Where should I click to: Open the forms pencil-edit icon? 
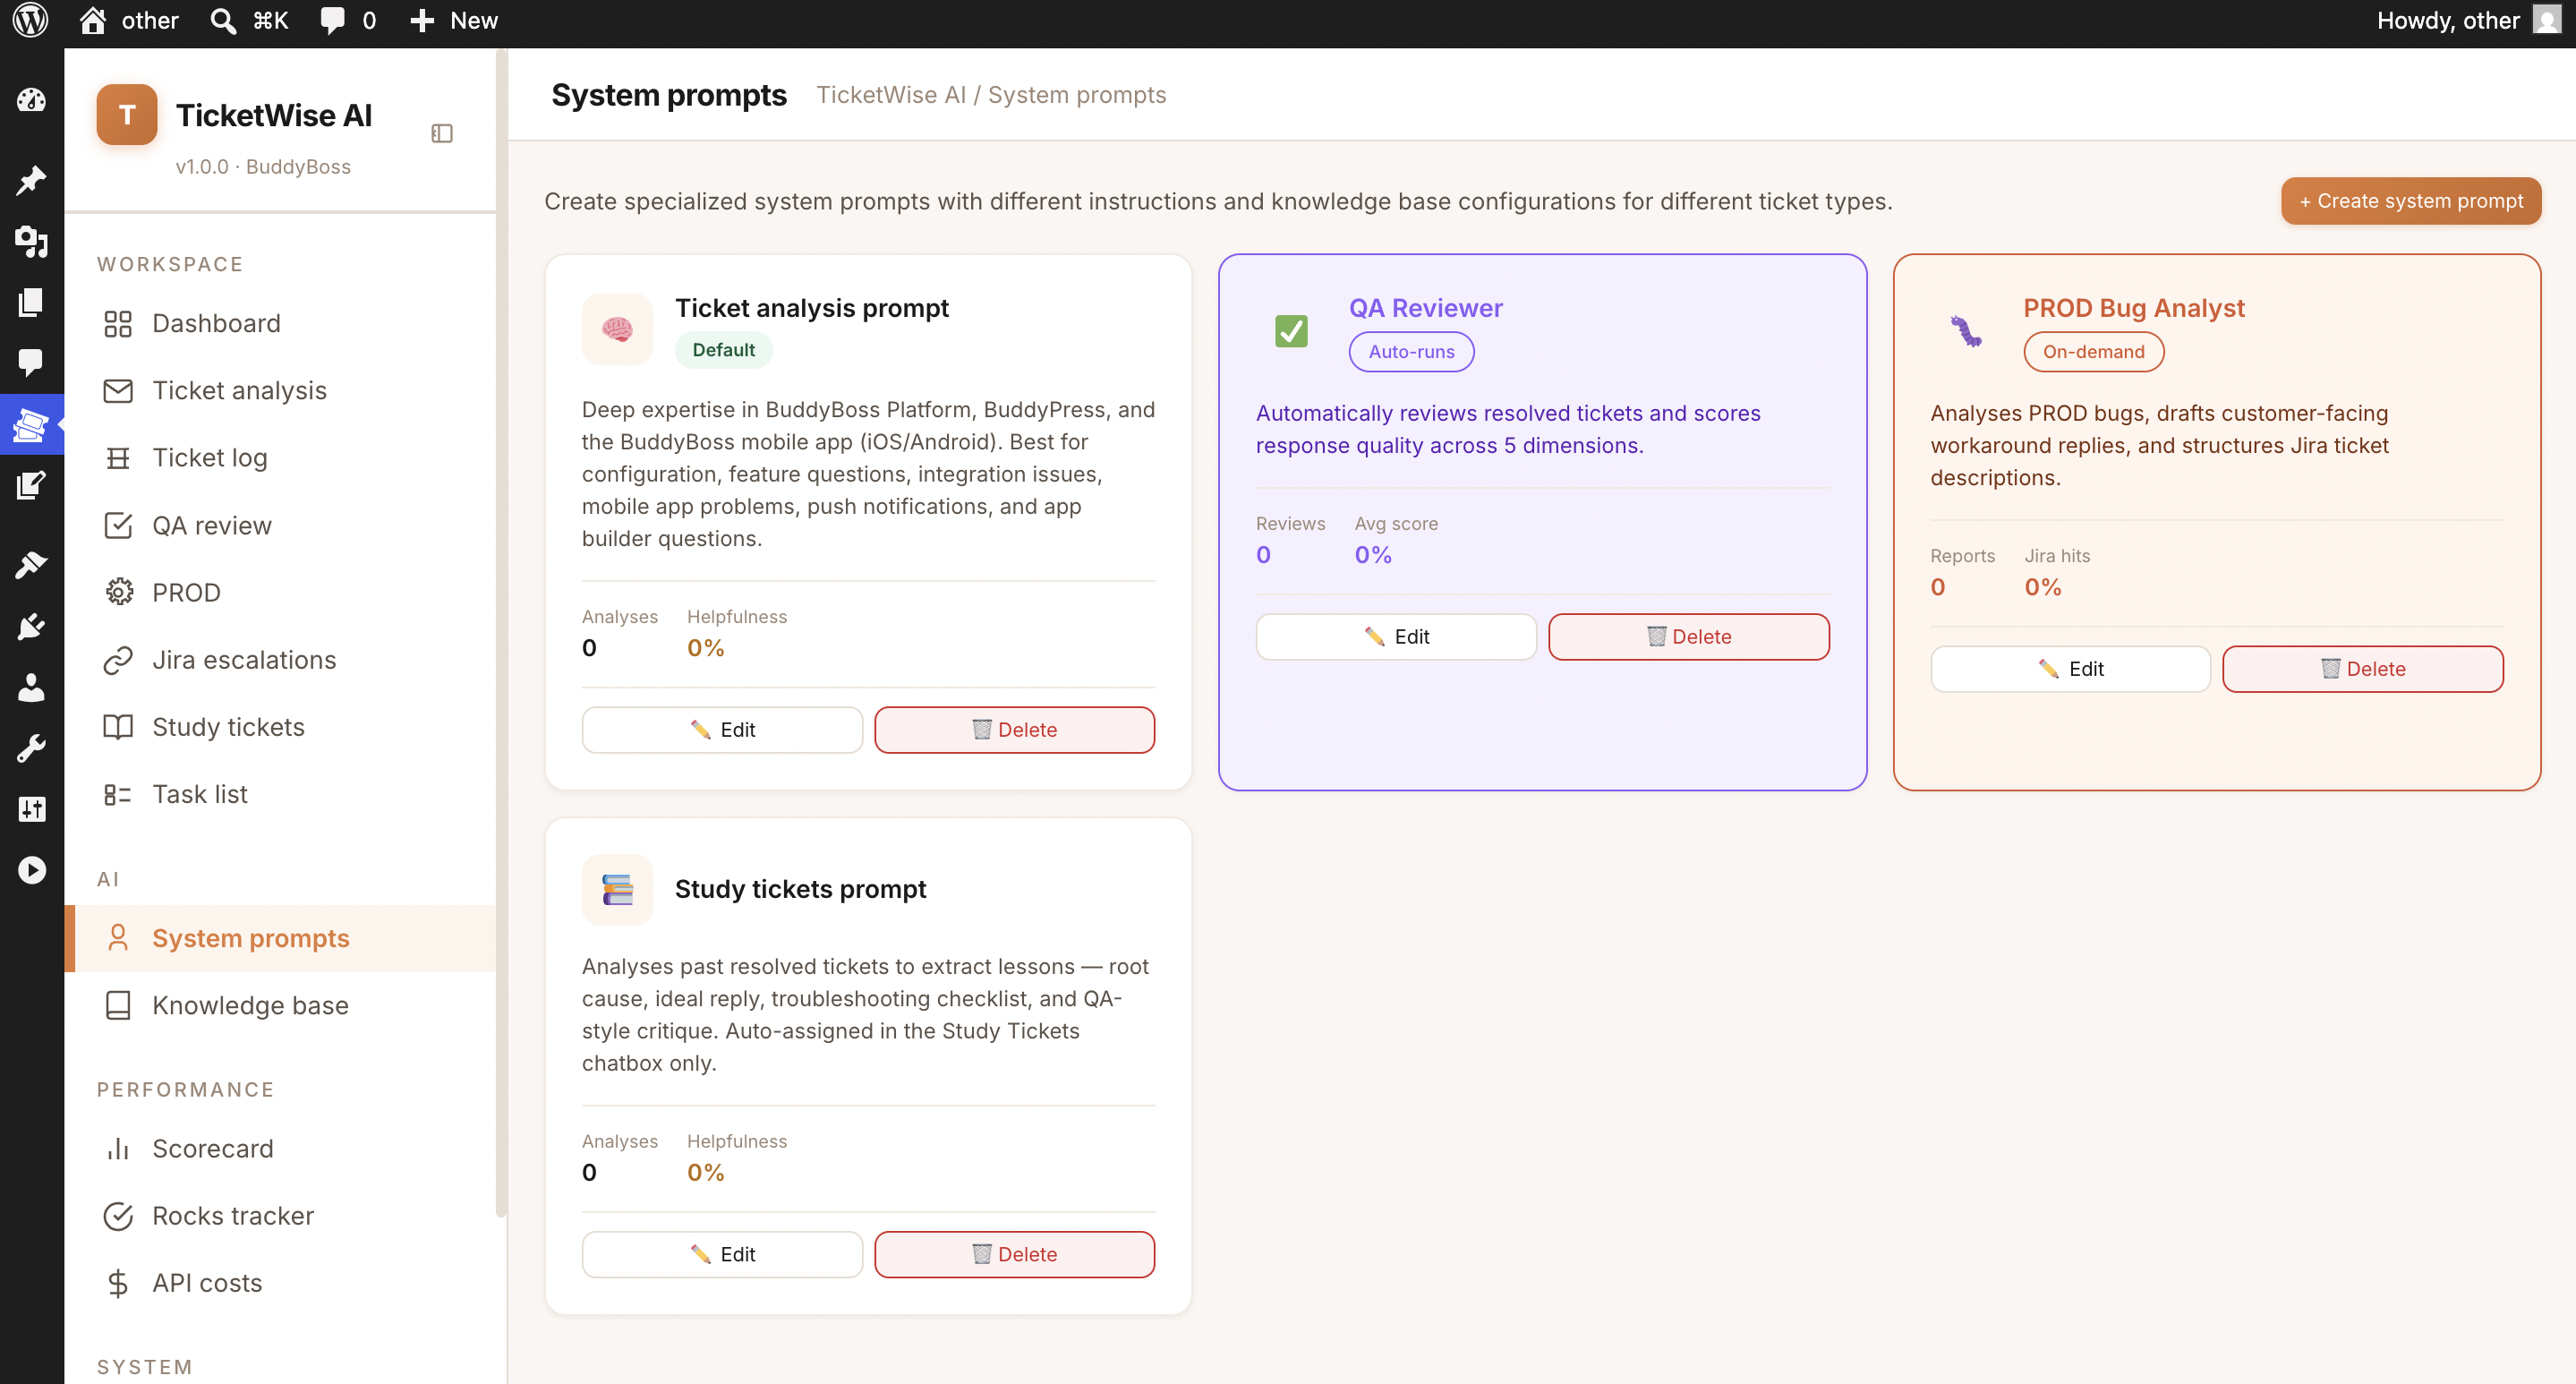31,485
